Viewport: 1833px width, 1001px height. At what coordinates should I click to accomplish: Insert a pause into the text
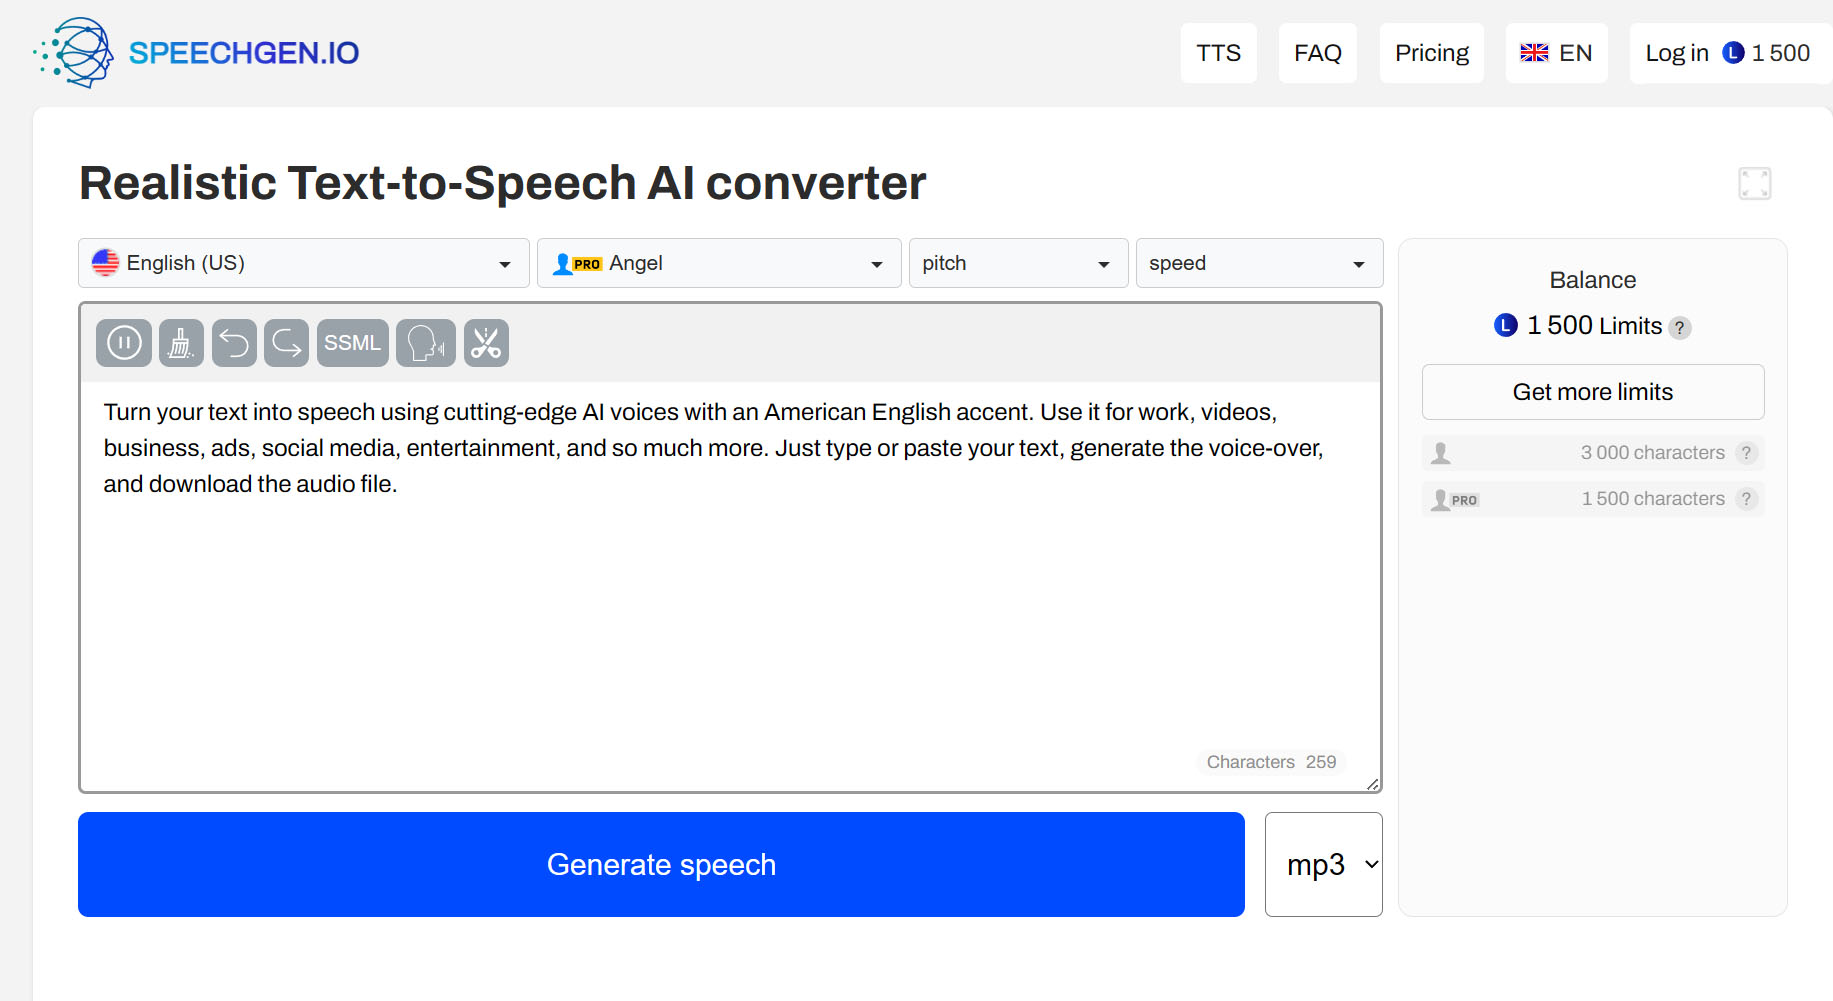(x=123, y=342)
